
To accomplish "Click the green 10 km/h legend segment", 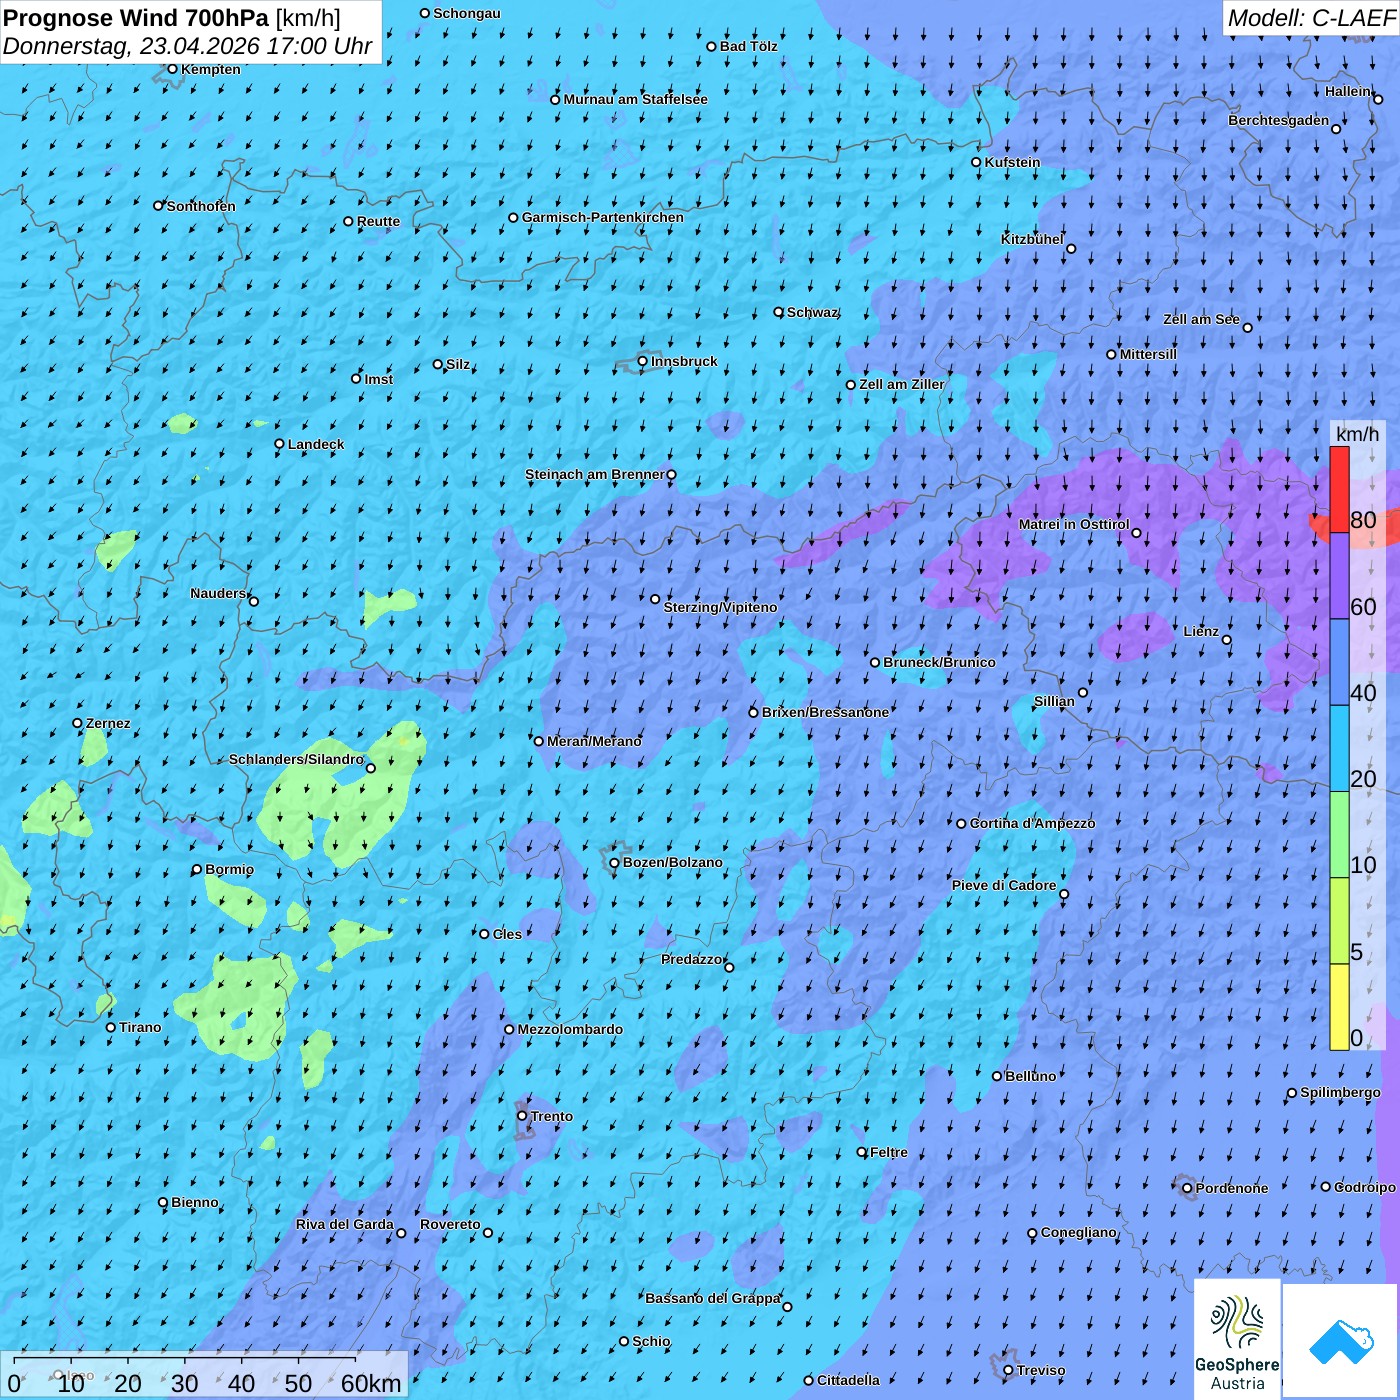I will (x=1339, y=835).
